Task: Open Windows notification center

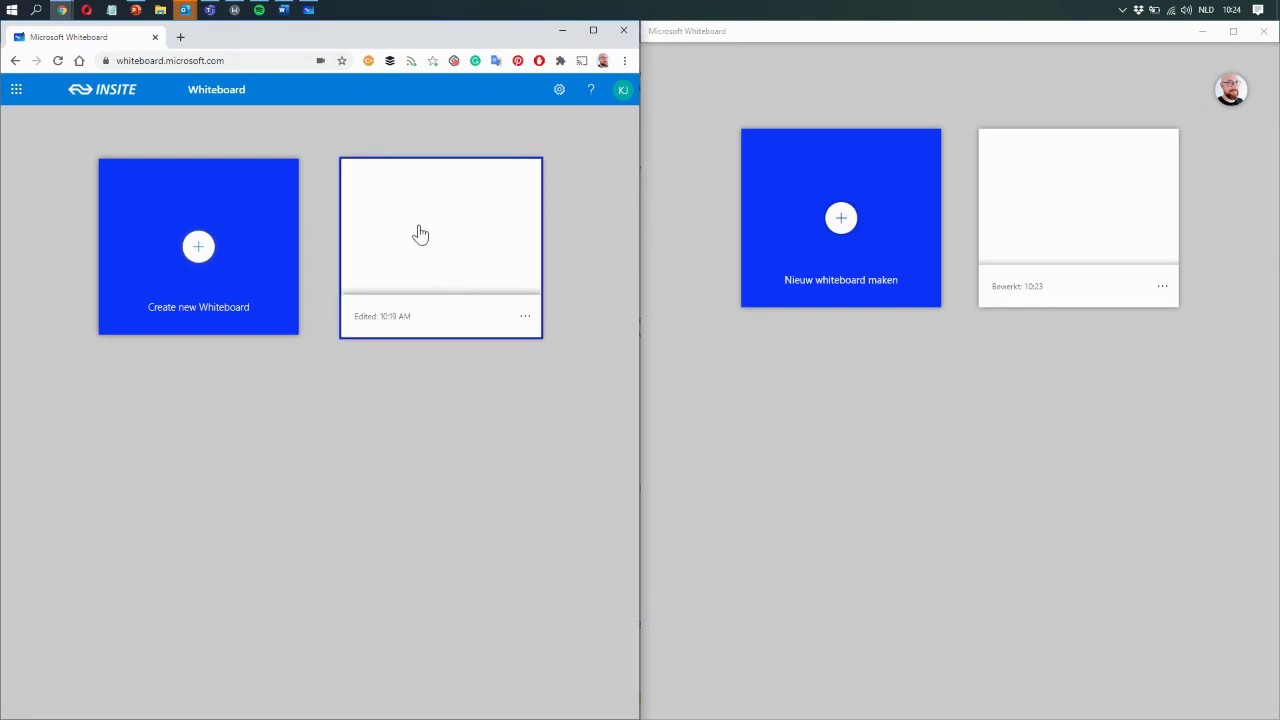Action: point(1258,10)
